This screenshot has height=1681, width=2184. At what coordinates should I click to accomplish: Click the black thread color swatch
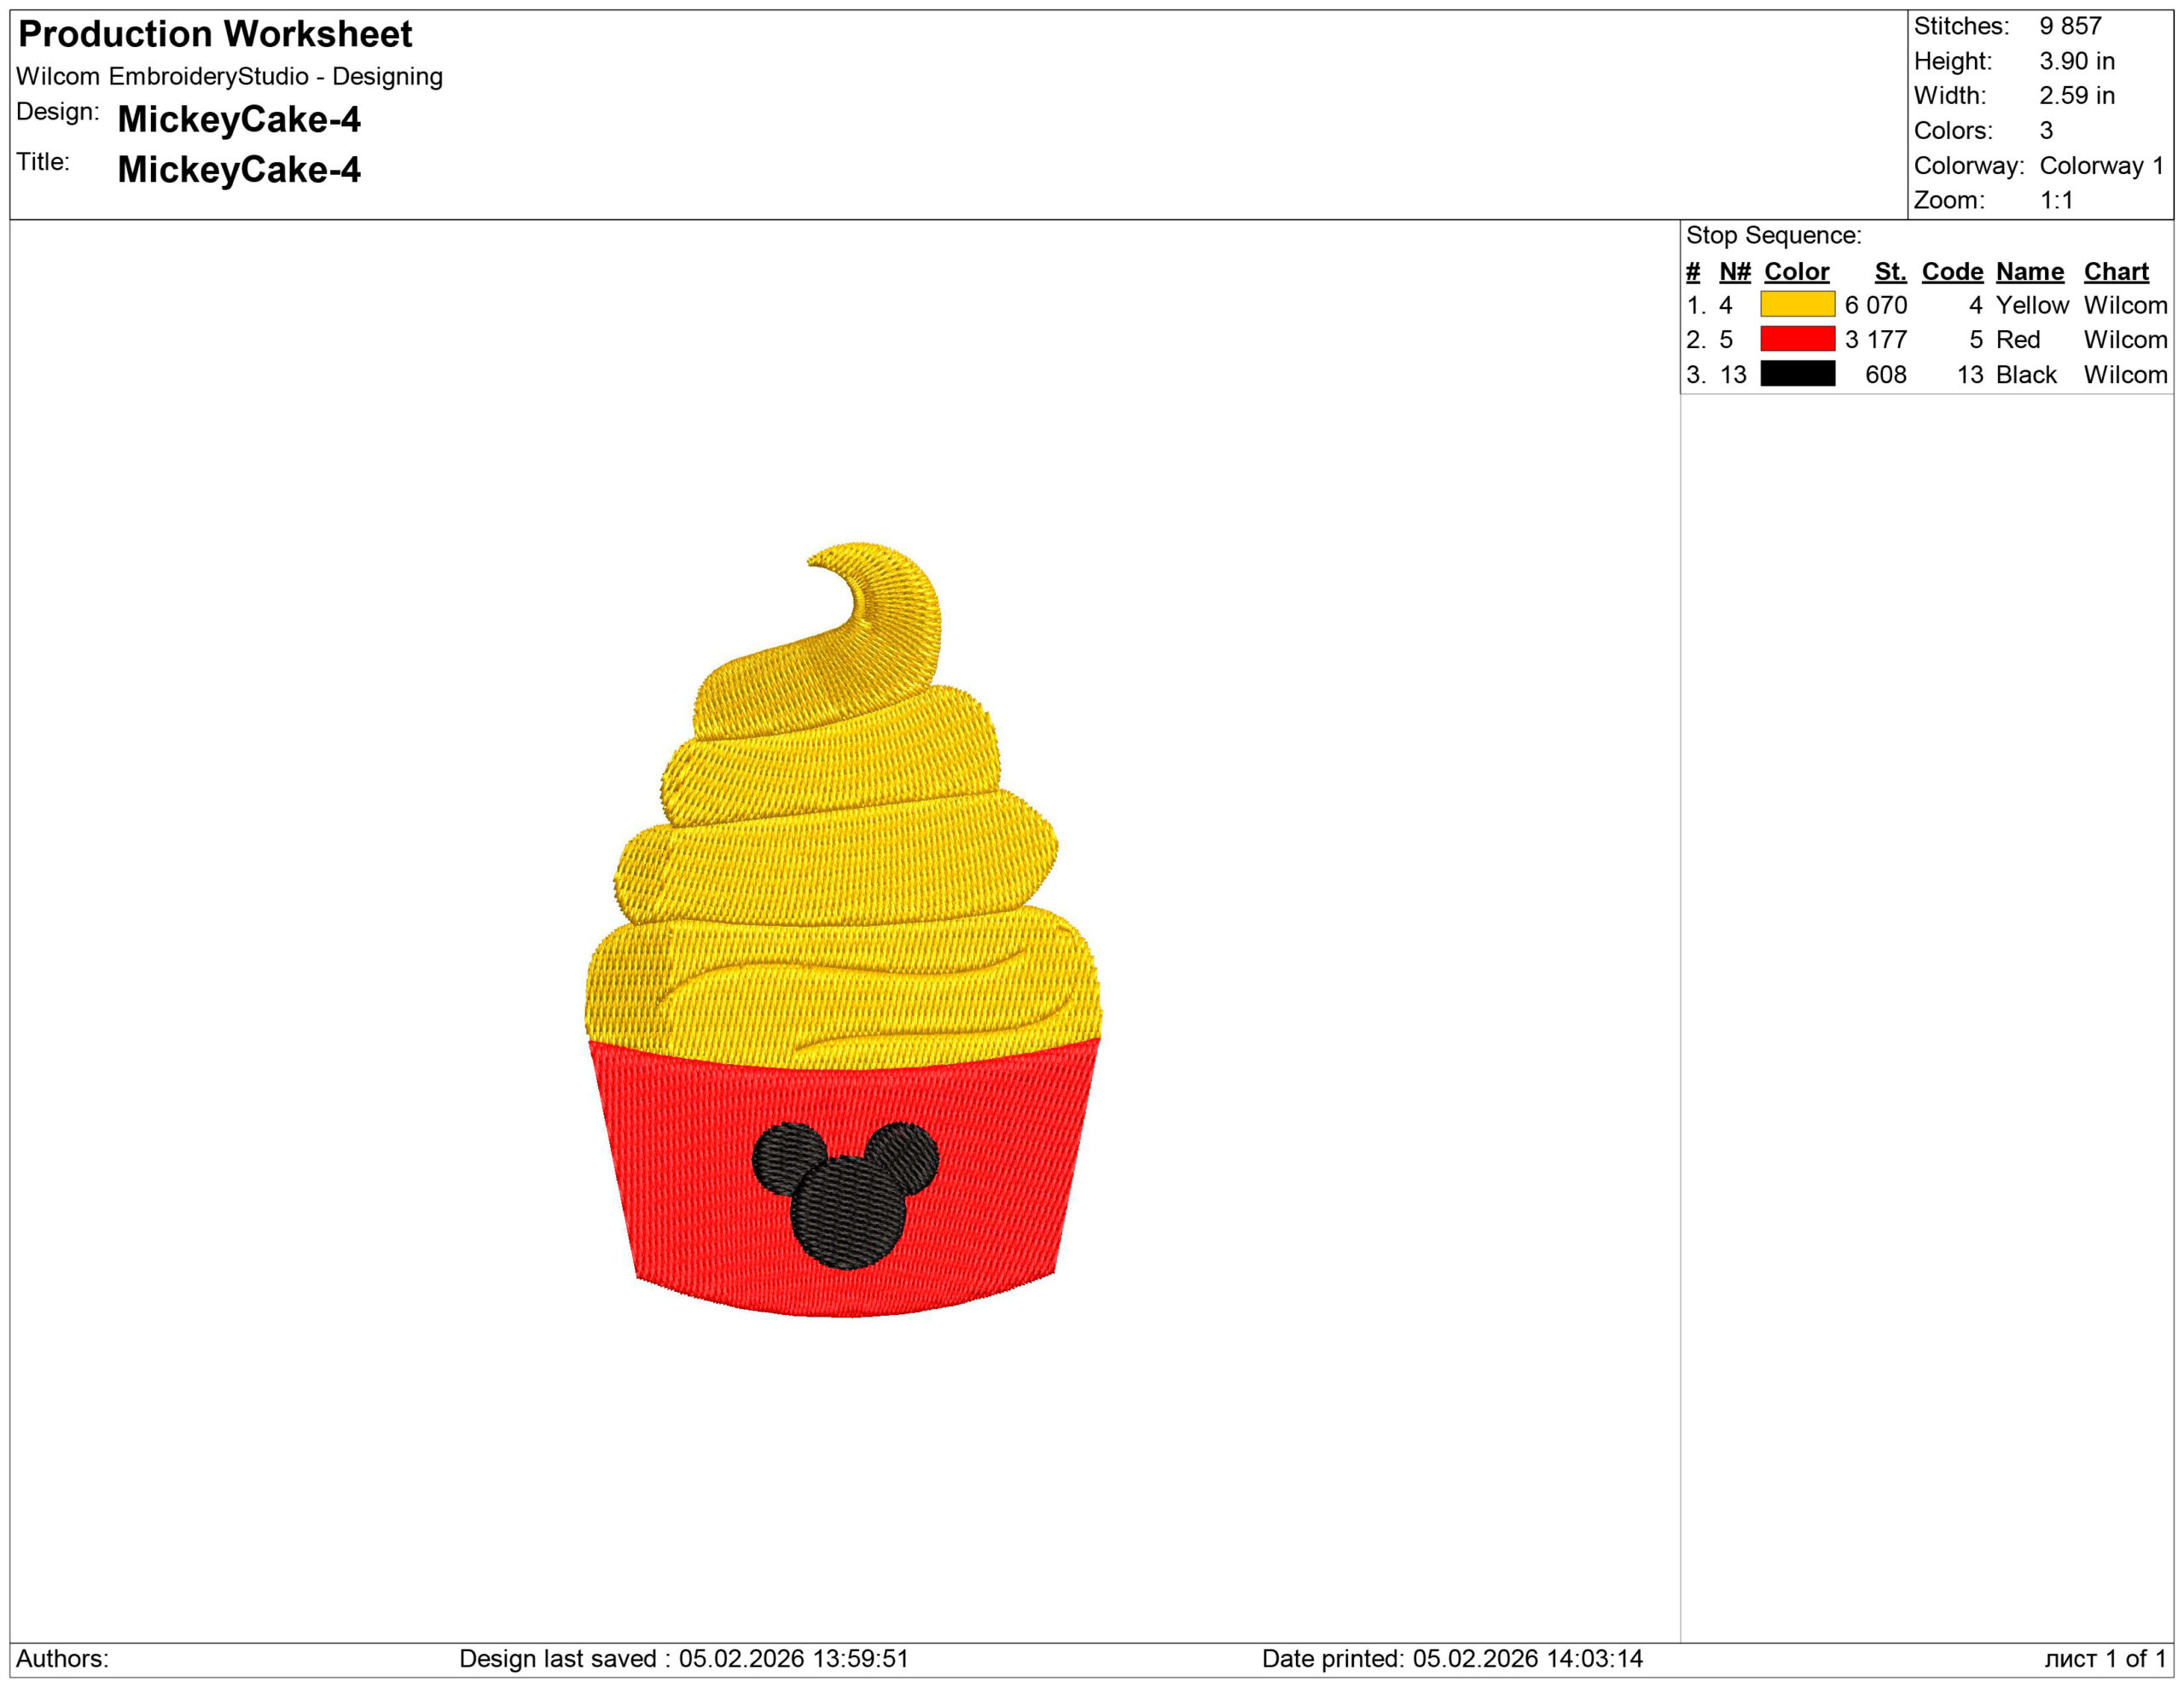pyautogui.click(x=1797, y=374)
